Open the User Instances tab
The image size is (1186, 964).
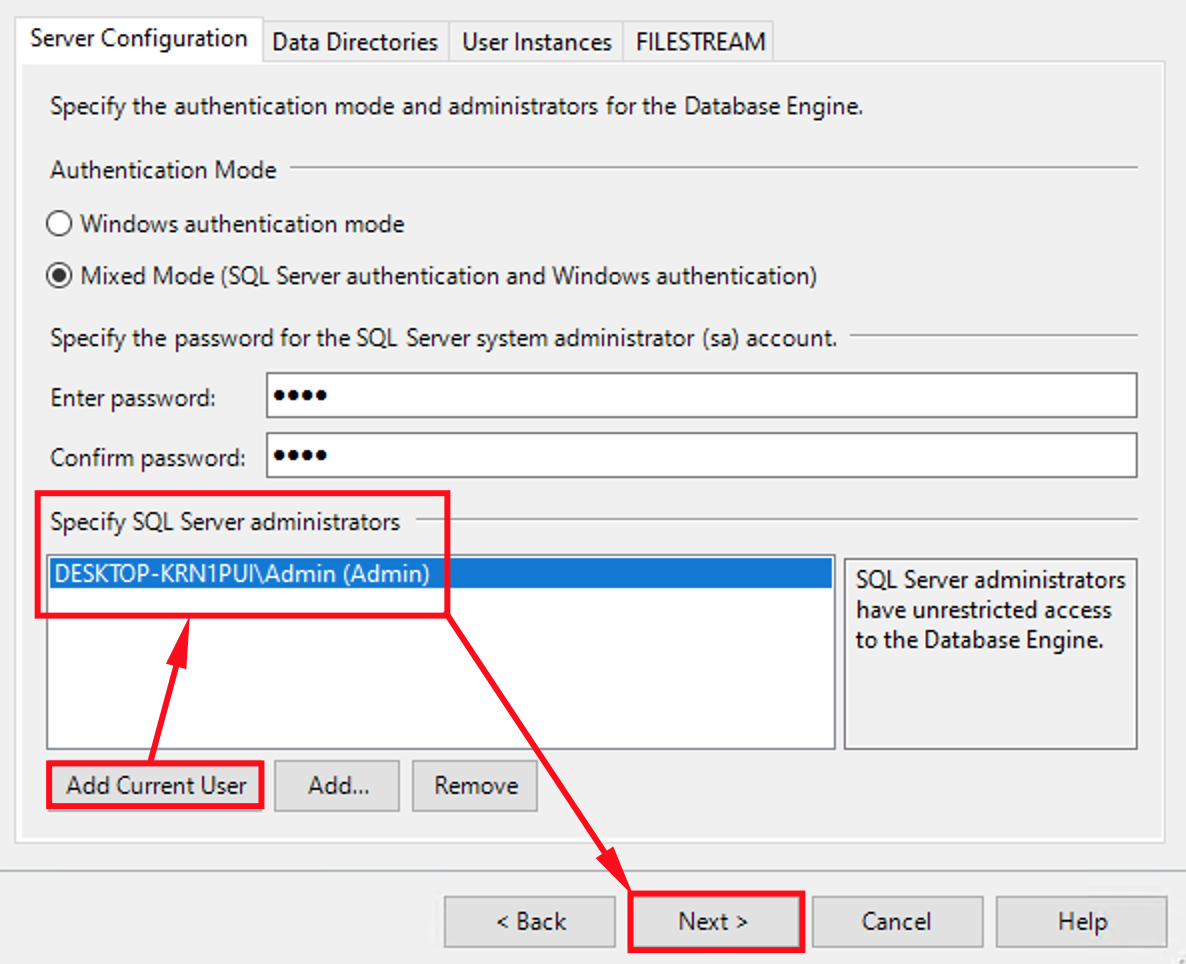pyautogui.click(x=536, y=41)
